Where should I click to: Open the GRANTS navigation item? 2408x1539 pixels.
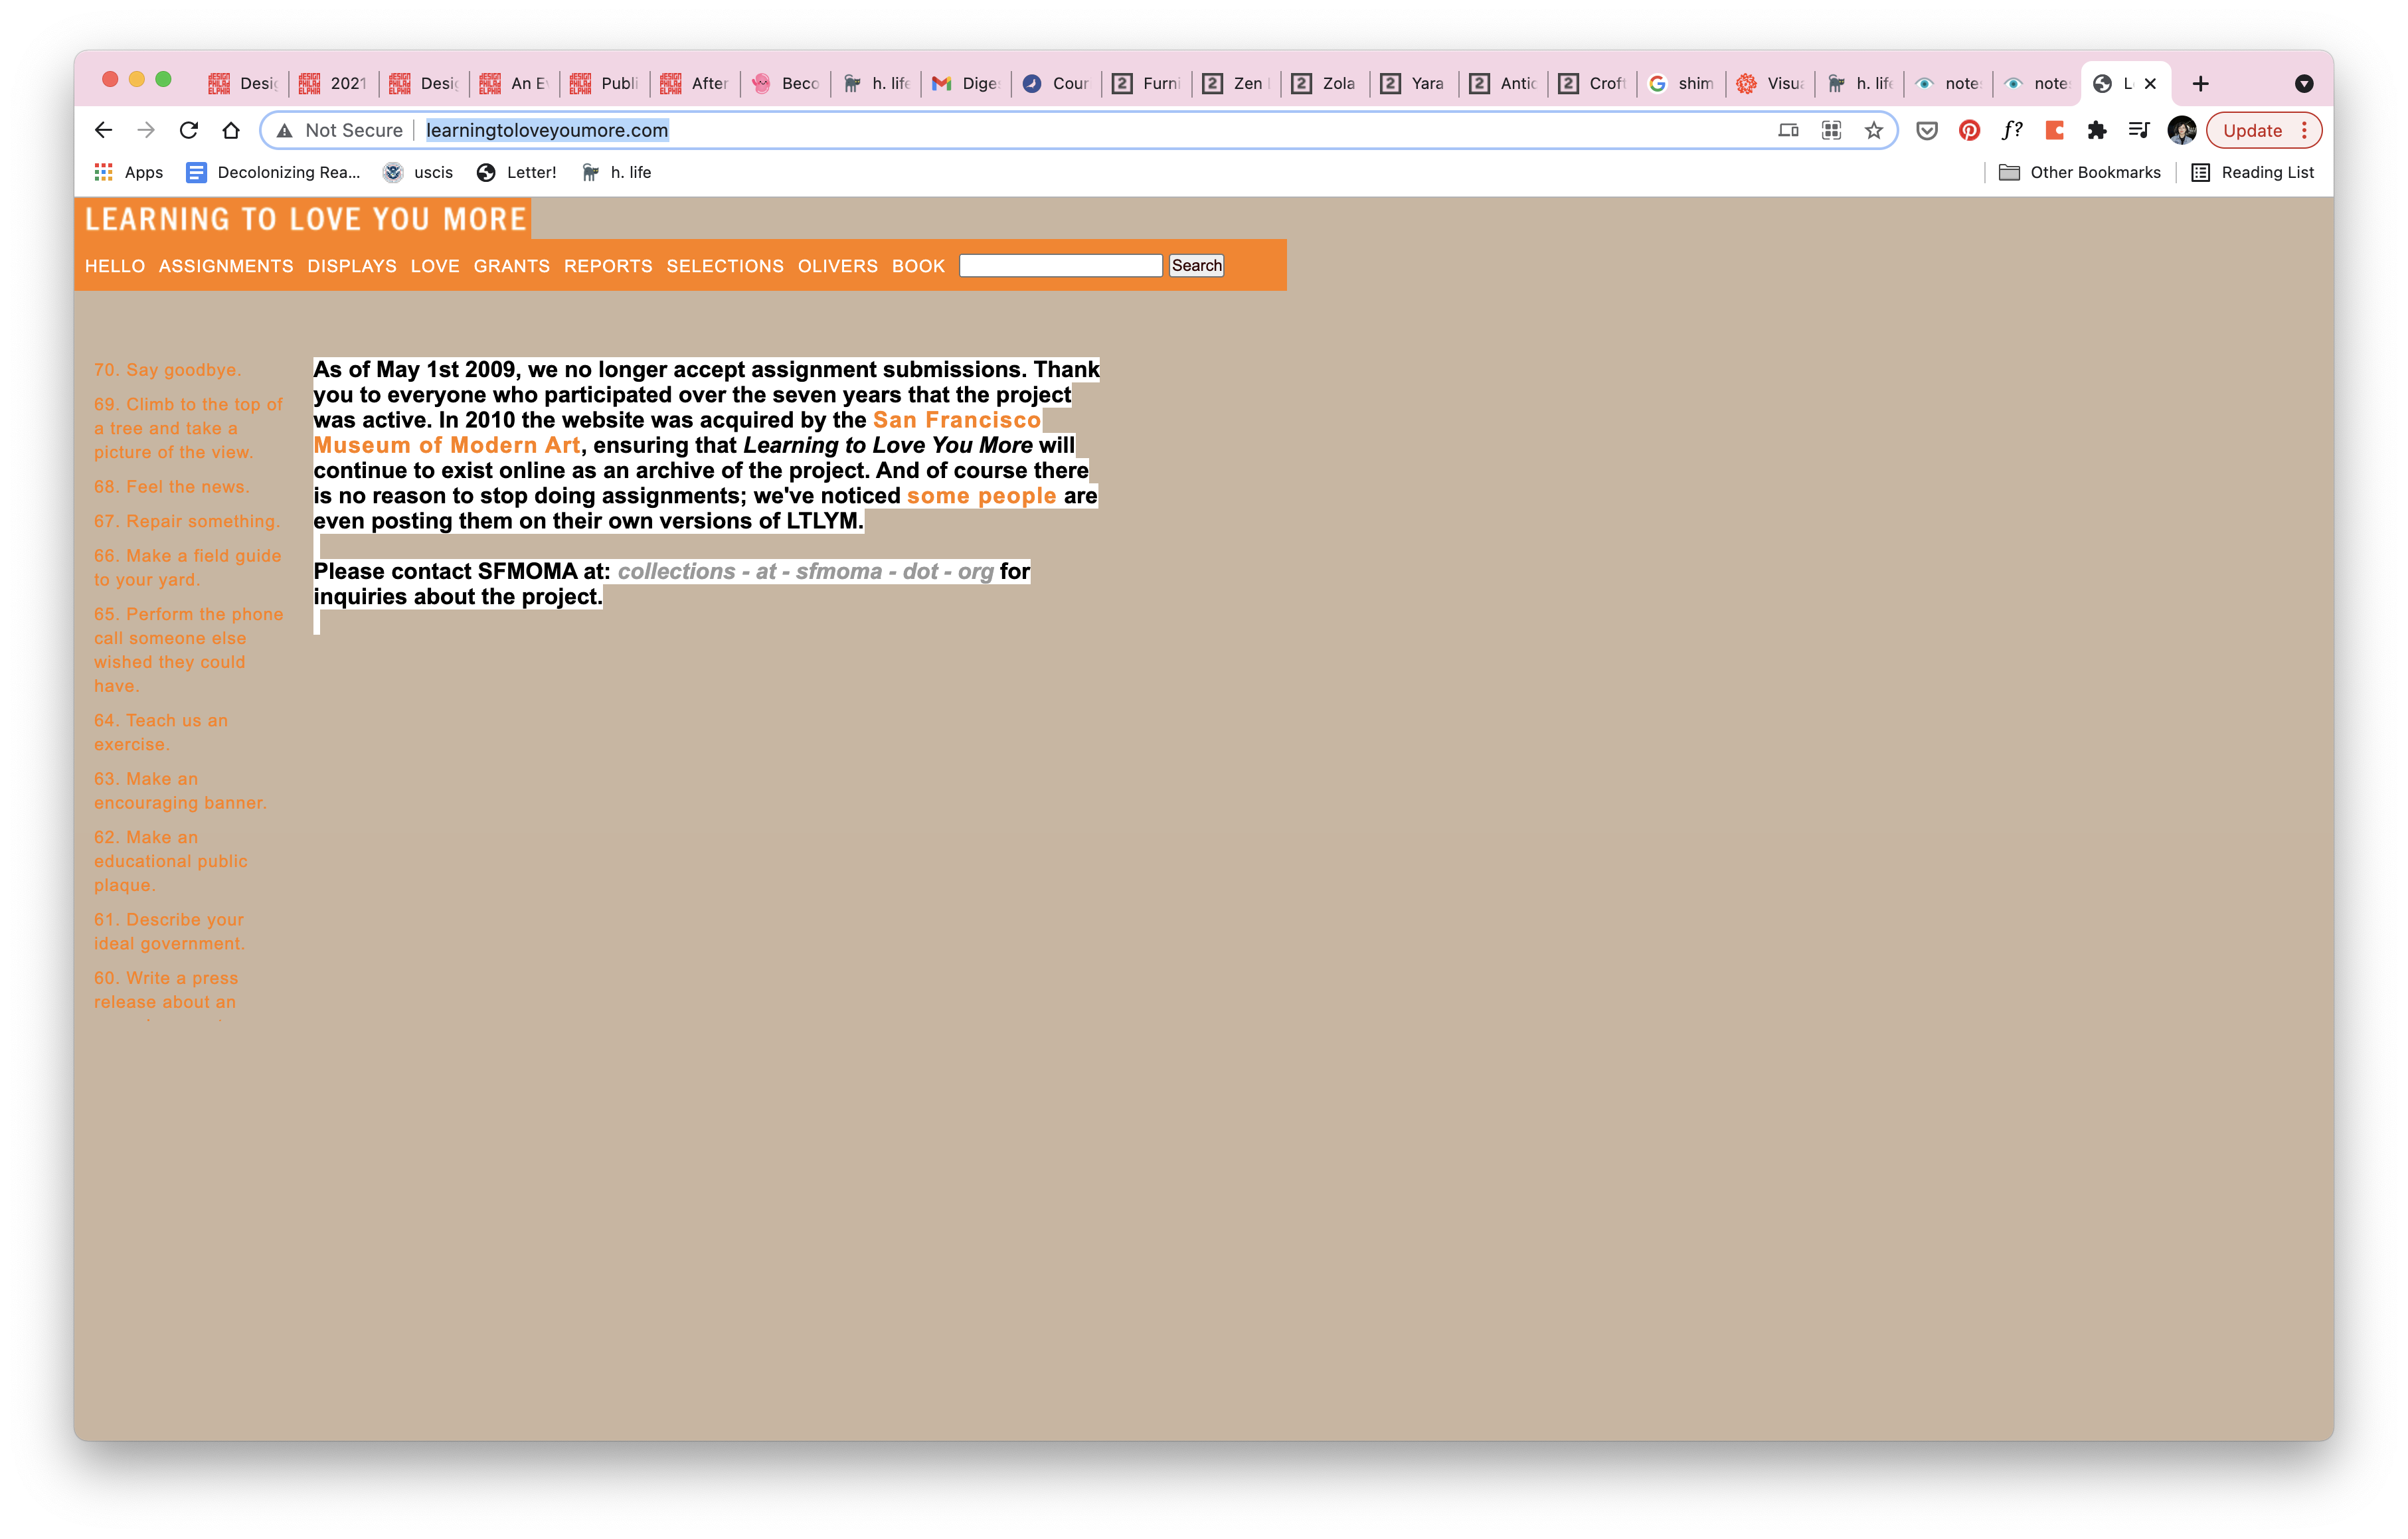pos(511,266)
